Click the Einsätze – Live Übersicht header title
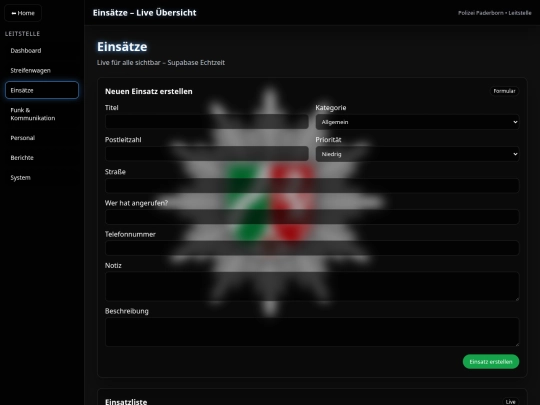 click(145, 13)
